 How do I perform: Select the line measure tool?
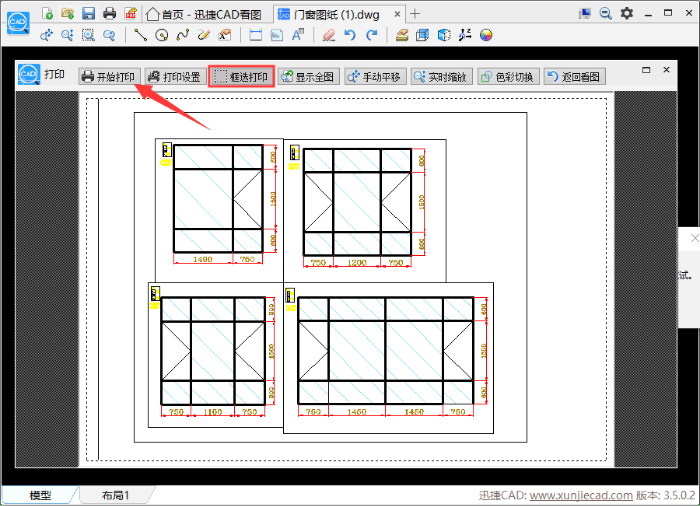pyautogui.click(x=141, y=35)
